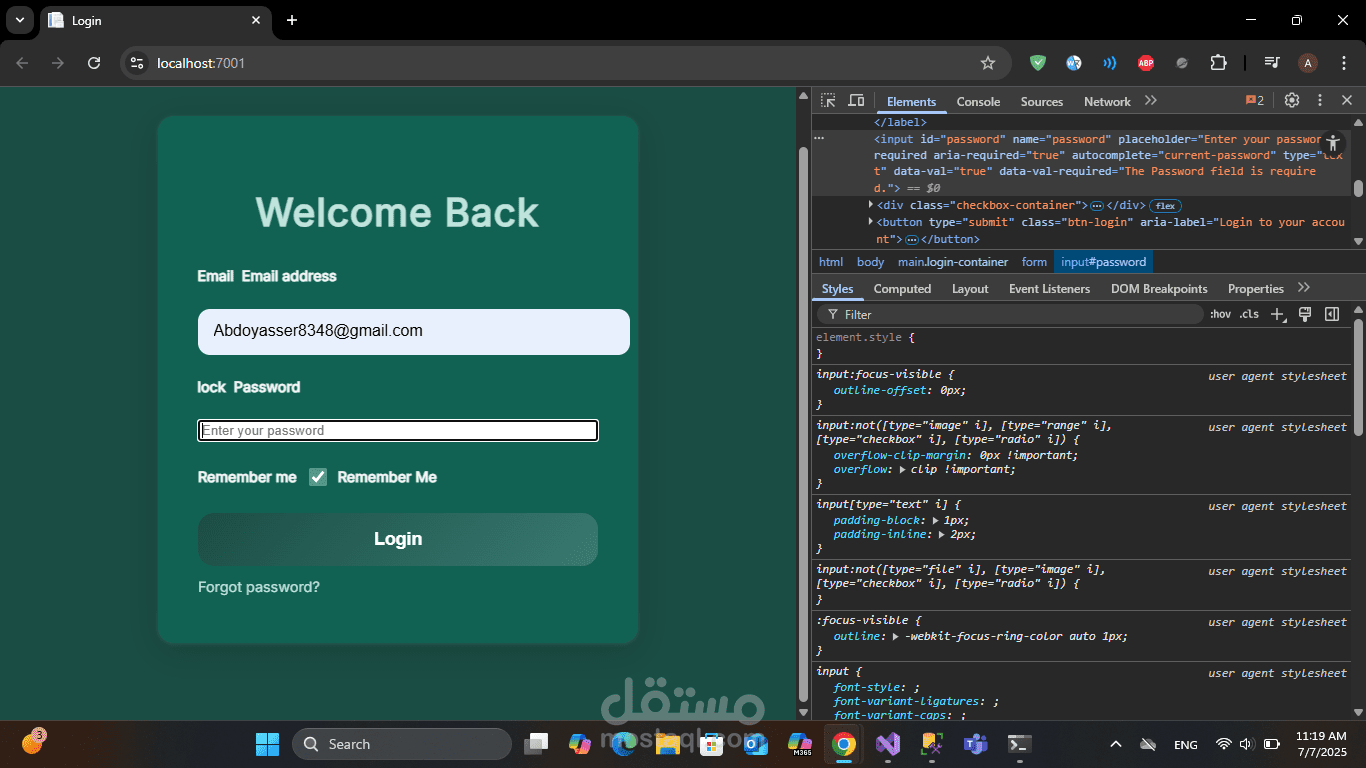Viewport: 1366px width, 768px height.
Task: Expand the padding-block shorthand property
Action: point(937,520)
